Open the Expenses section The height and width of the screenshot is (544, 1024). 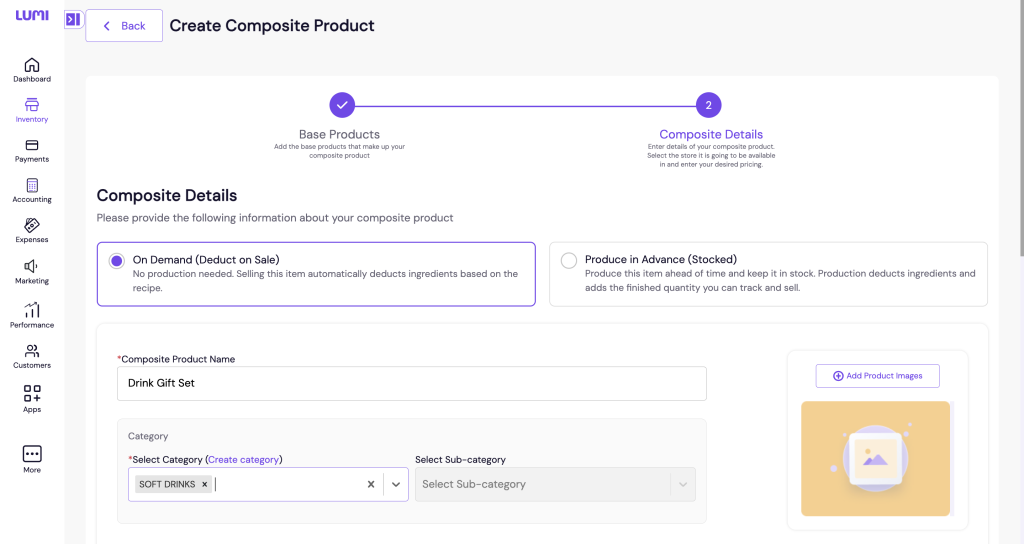[x=32, y=231]
